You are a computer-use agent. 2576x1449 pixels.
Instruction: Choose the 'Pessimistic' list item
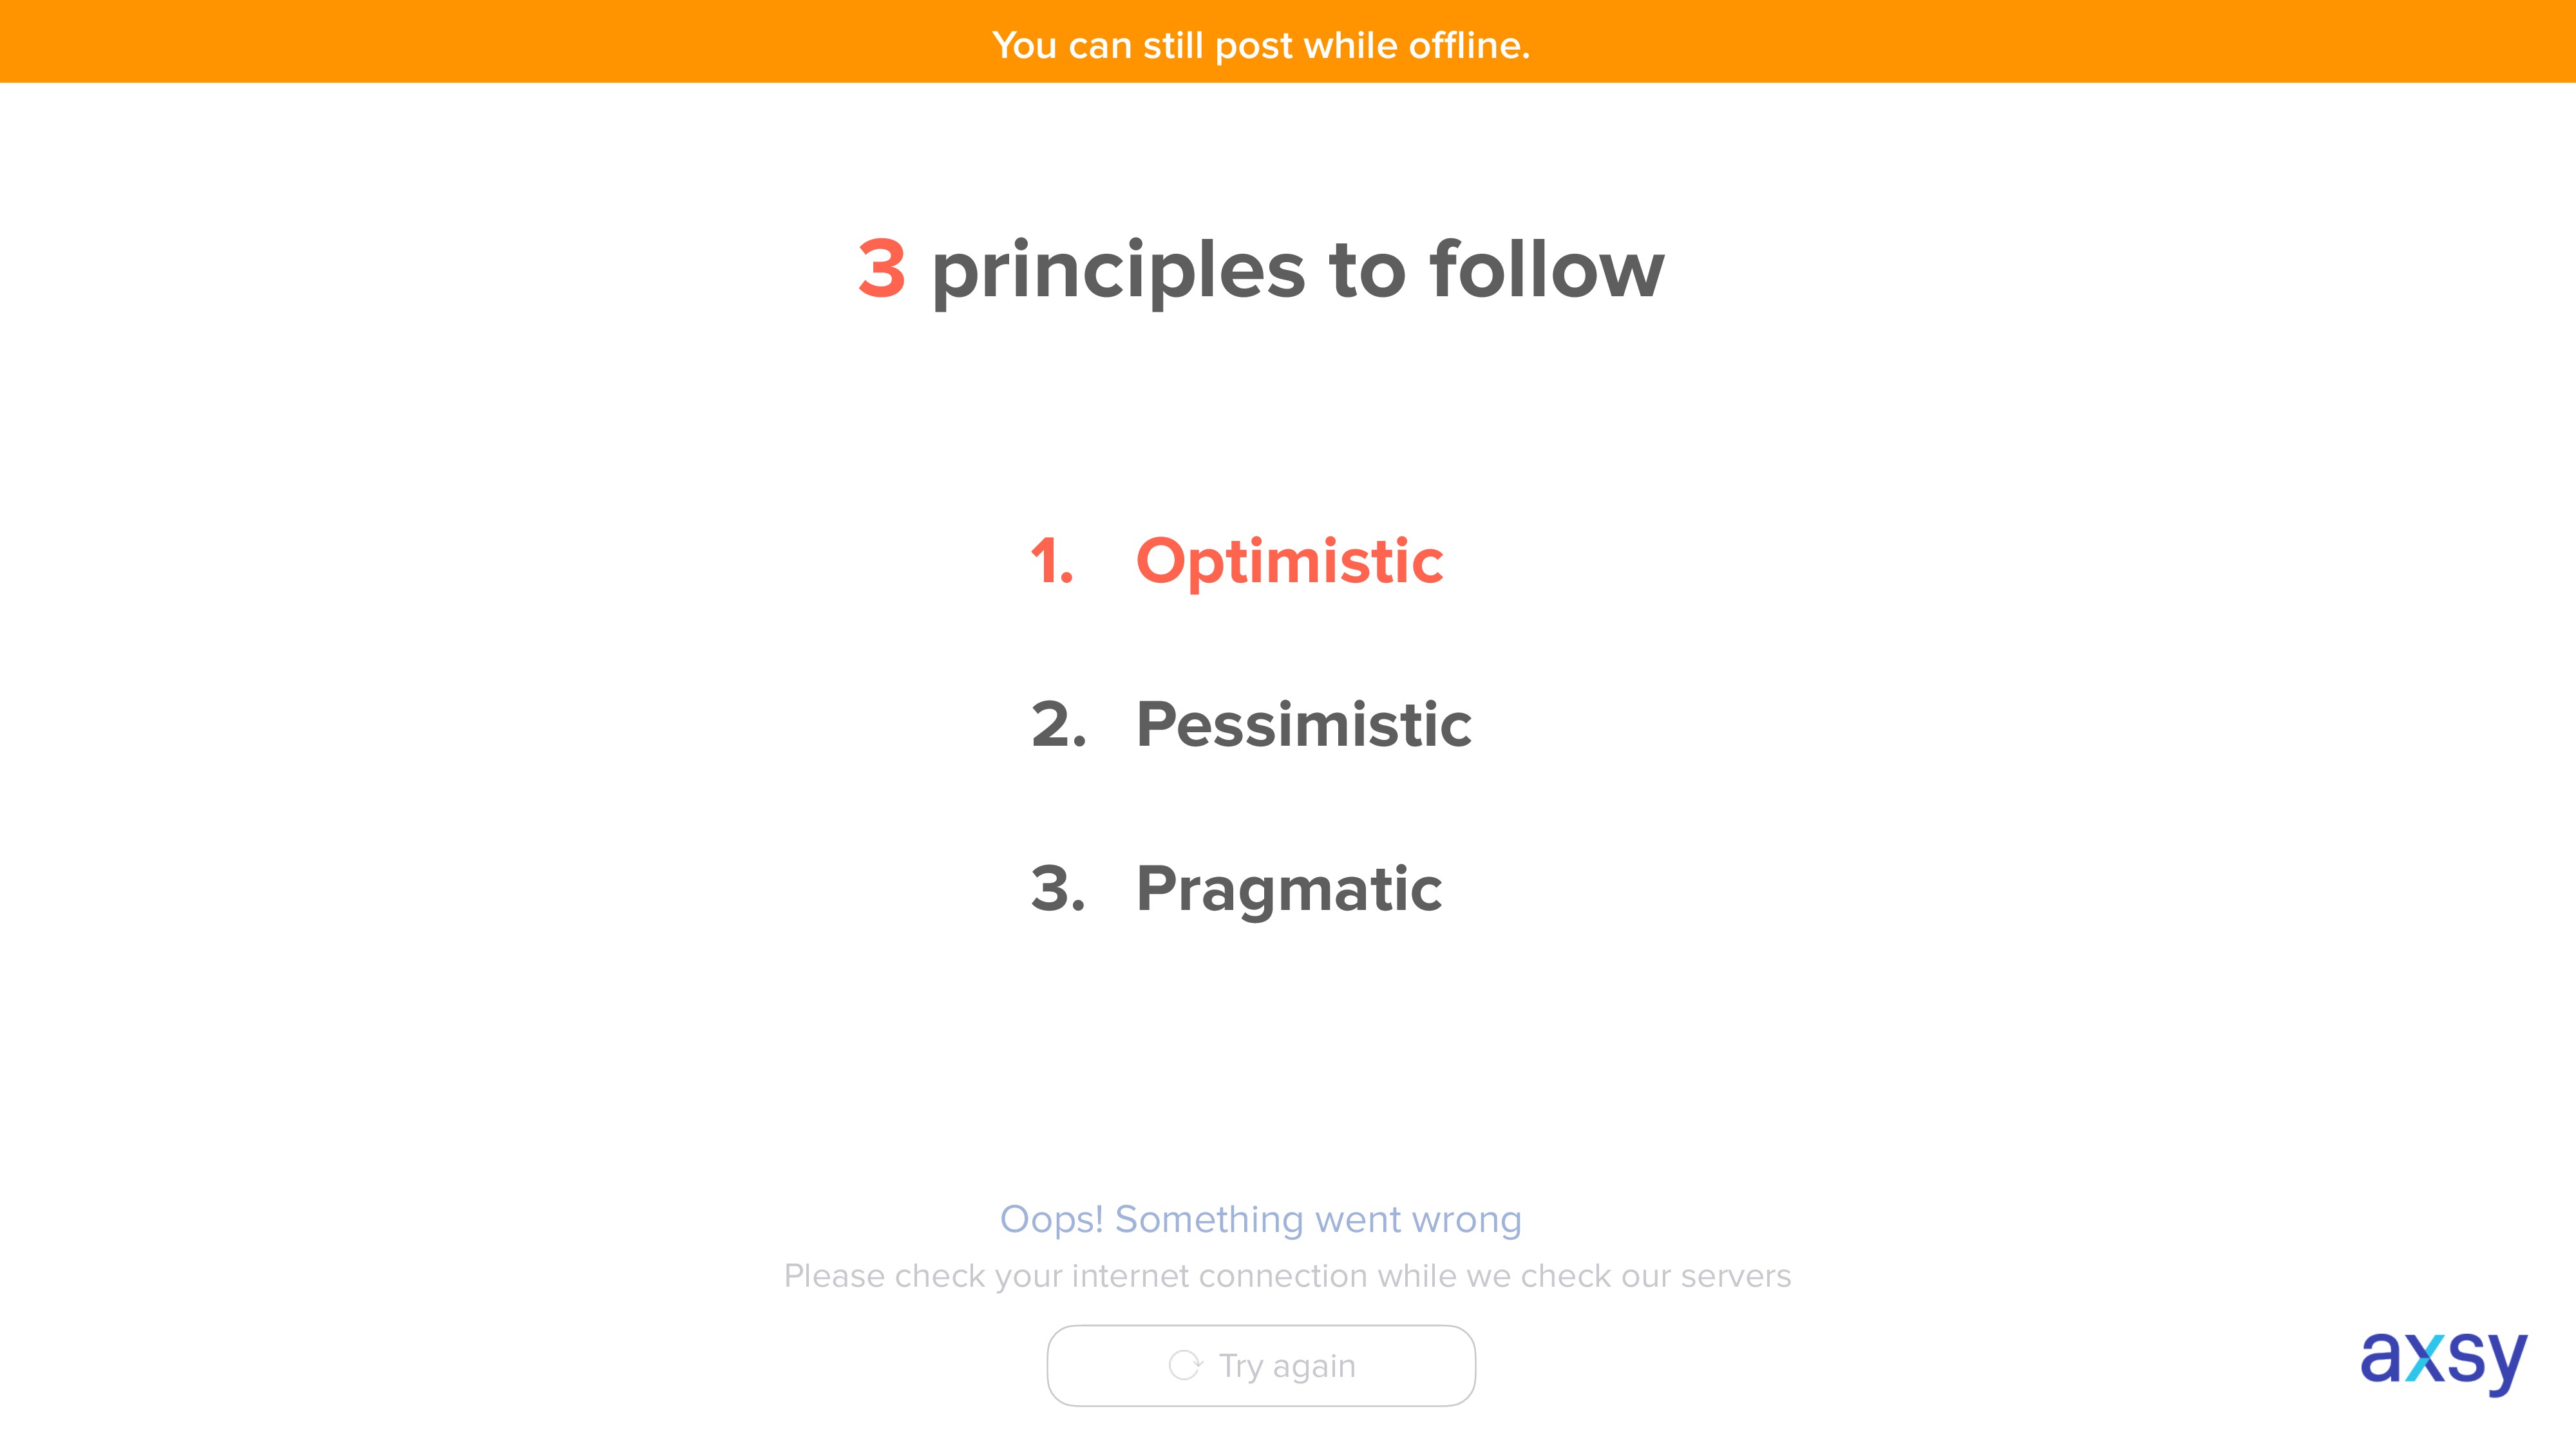1303,724
